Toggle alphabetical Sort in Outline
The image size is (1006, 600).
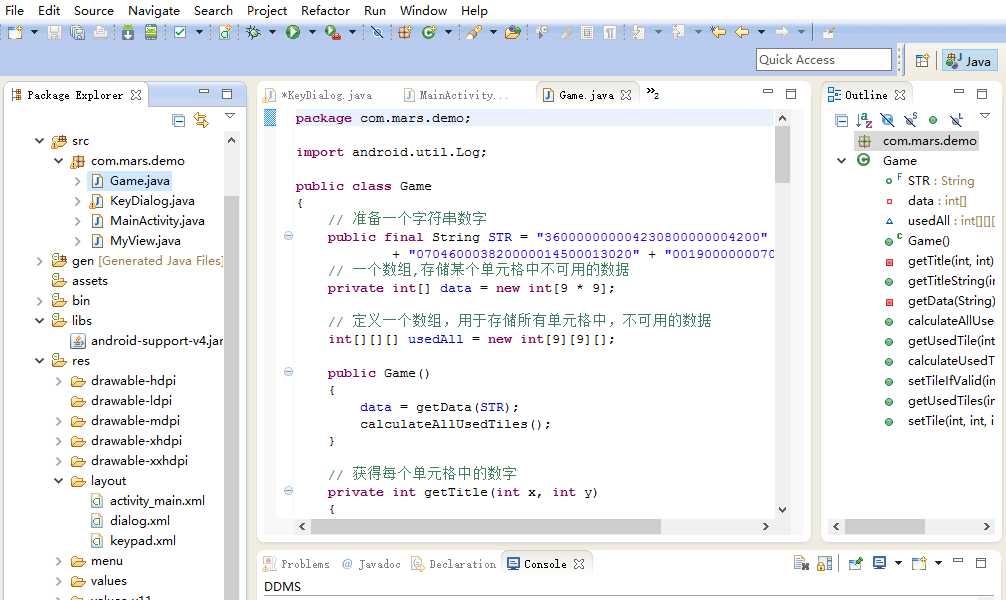point(864,120)
